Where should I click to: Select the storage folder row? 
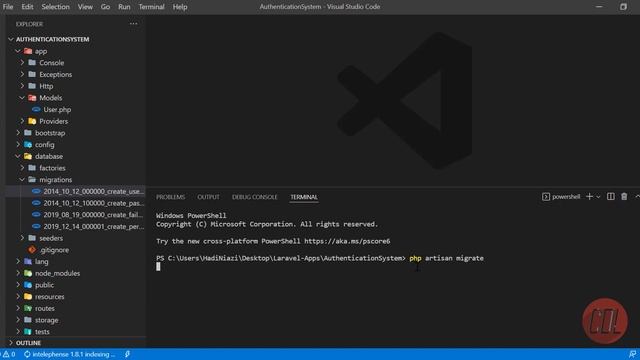76,320
